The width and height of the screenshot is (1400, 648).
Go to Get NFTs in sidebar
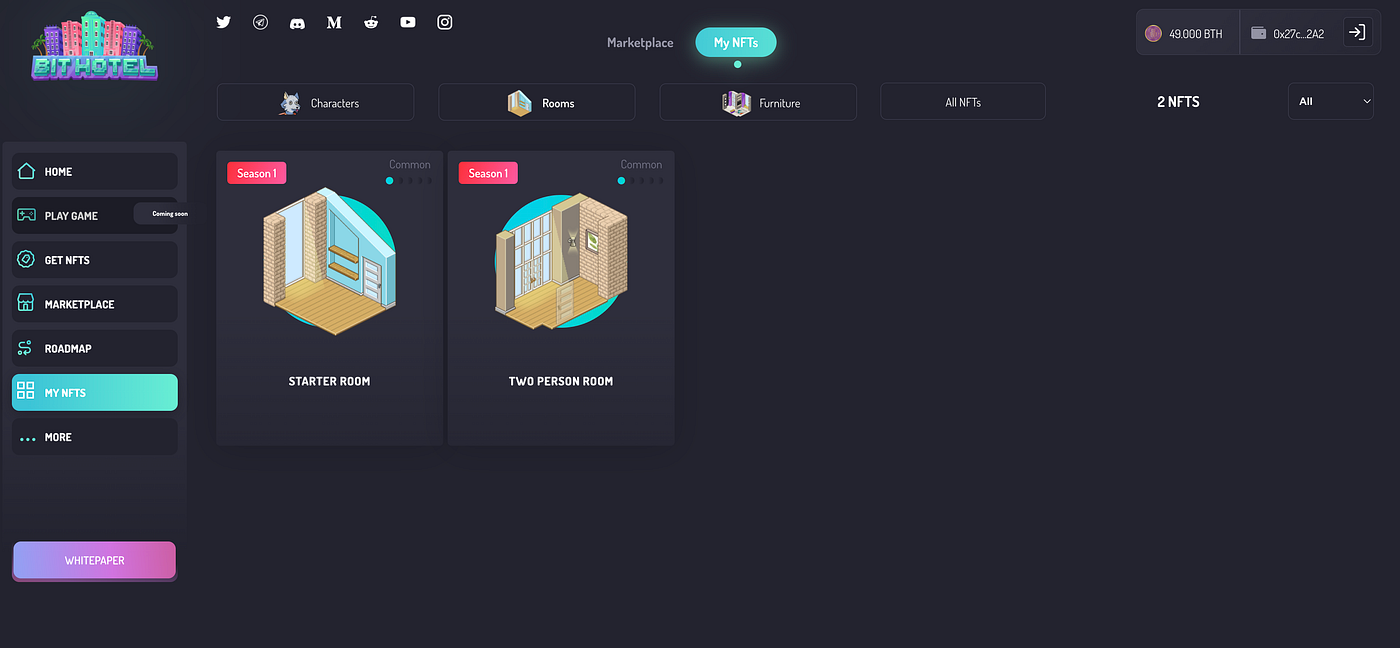coord(95,260)
